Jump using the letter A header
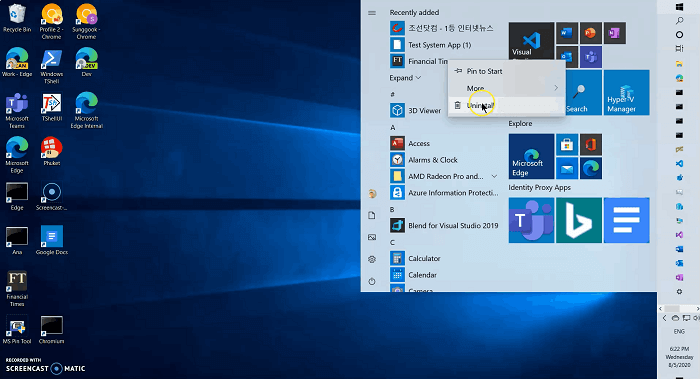Viewport: 700px width, 379px height. pyautogui.click(x=393, y=128)
